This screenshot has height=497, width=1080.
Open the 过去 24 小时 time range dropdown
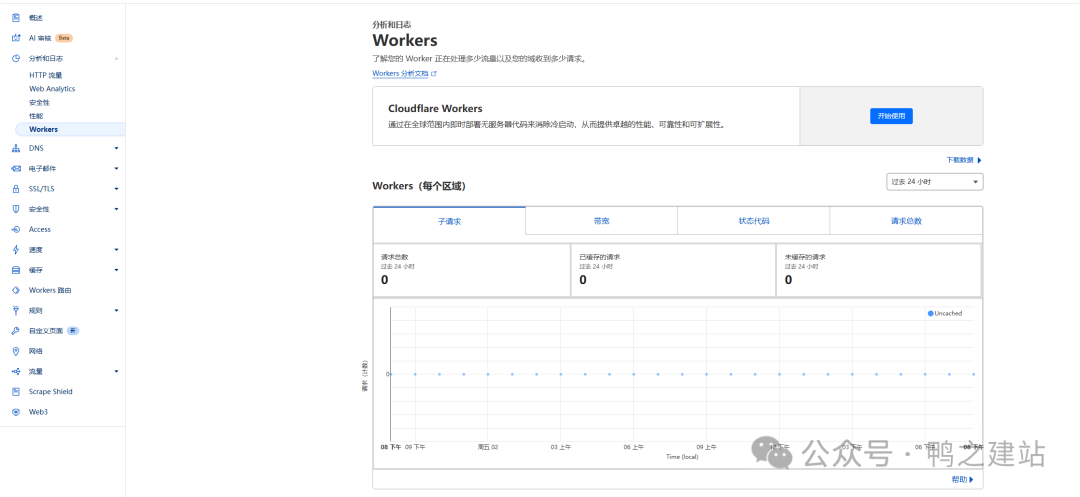(x=935, y=182)
